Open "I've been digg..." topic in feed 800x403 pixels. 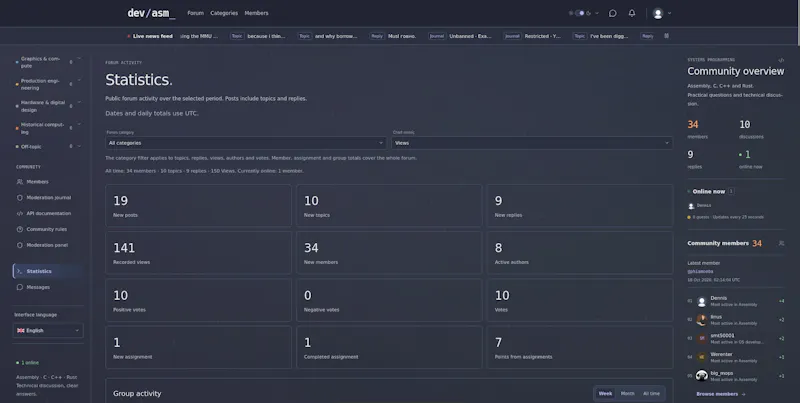pyautogui.click(x=609, y=36)
